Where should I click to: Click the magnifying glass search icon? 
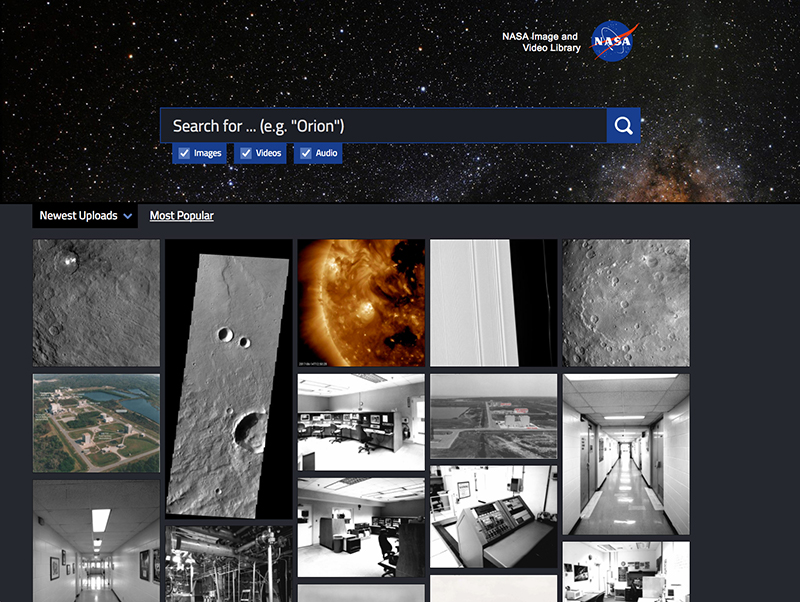tap(623, 125)
